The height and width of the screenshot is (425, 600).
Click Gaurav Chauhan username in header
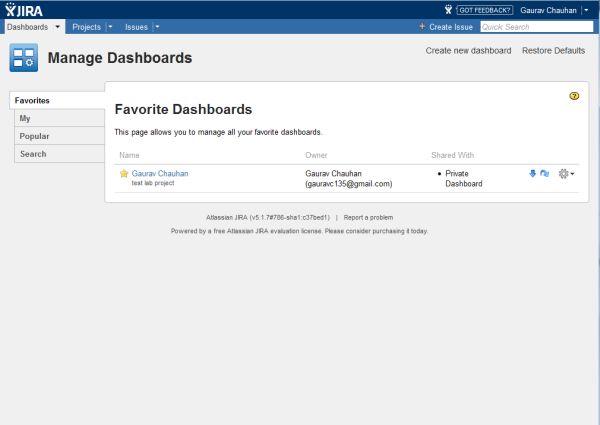(x=548, y=10)
